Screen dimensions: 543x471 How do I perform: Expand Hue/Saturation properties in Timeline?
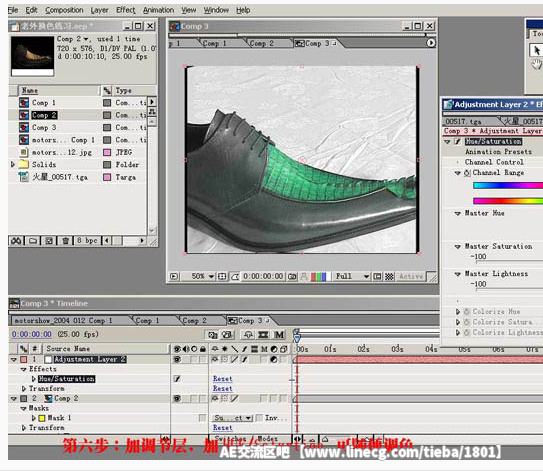click(34, 379)
